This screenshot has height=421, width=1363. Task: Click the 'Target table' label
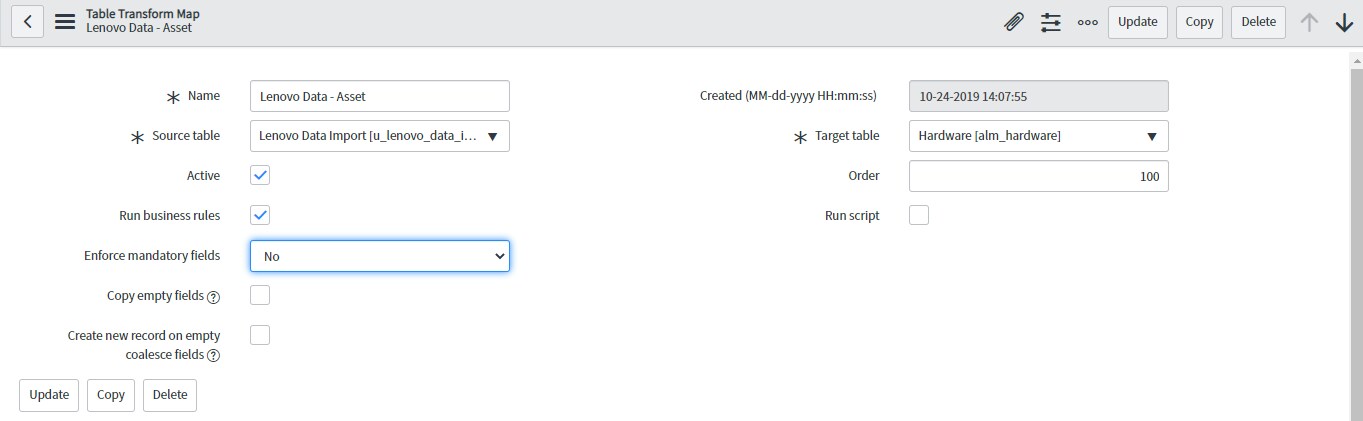tap(847, 136)
